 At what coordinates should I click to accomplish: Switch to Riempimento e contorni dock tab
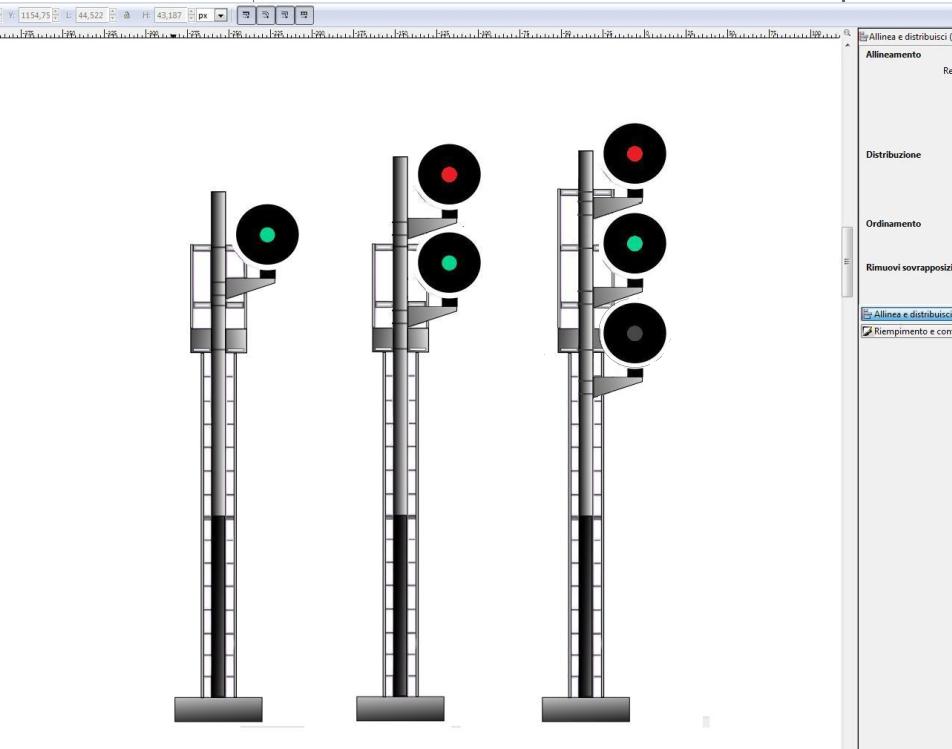pyautogui.click(x=906, y=332)
